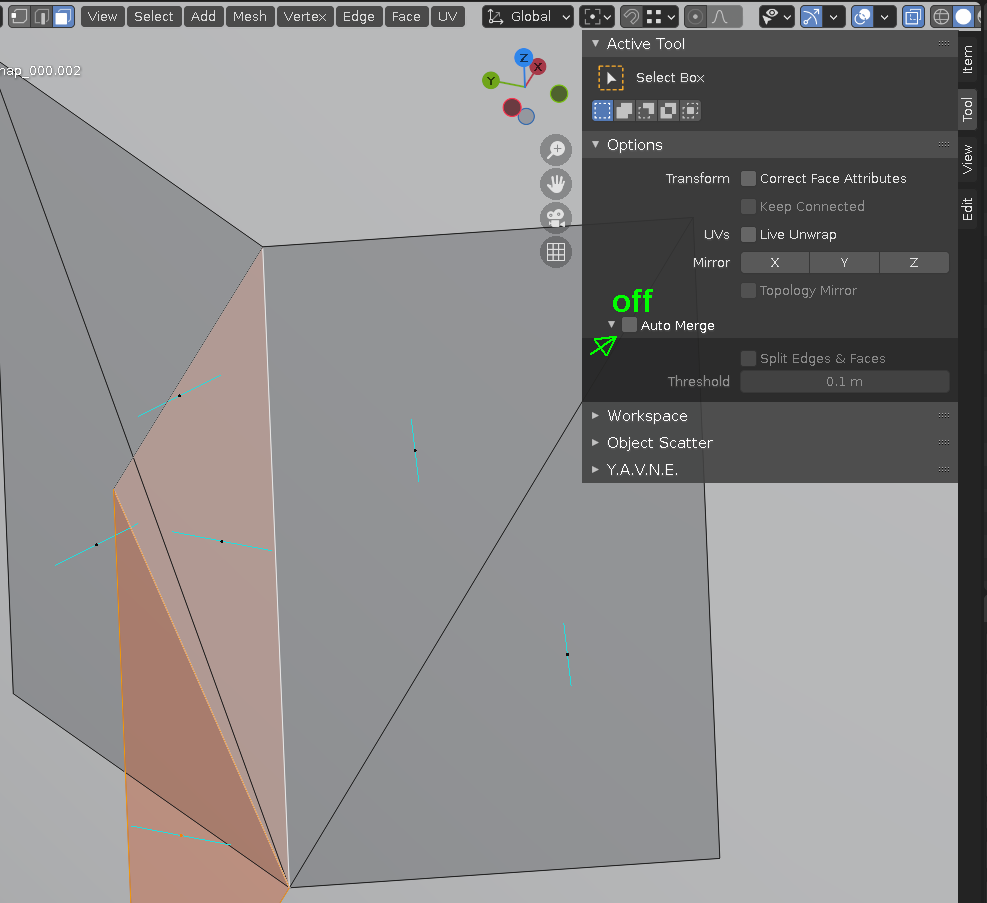Toggle X-ray display in header
987x903 pixels.
point(913,16)
